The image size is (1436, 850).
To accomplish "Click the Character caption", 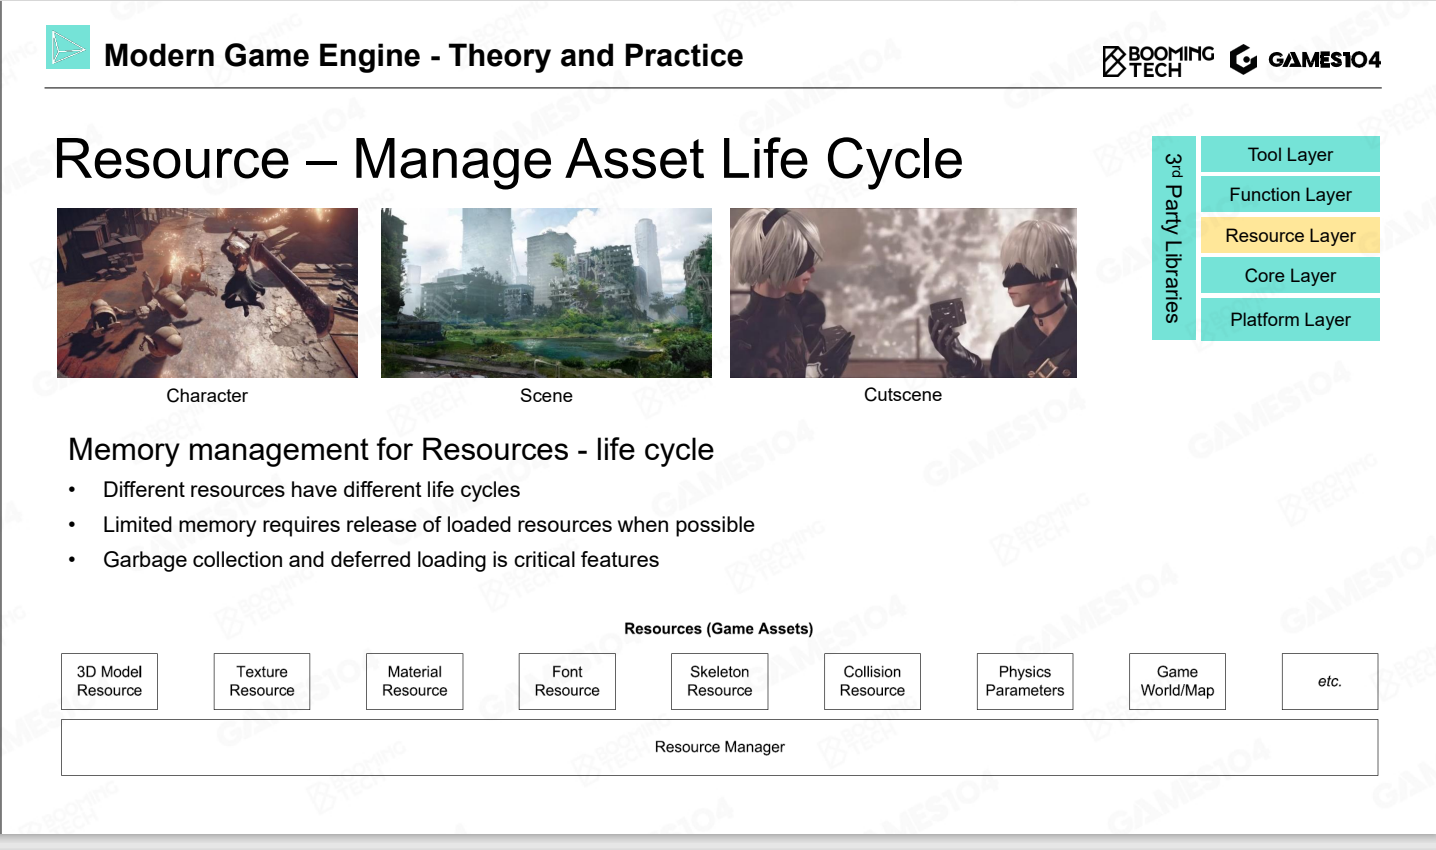I will (x=207, y=396).
